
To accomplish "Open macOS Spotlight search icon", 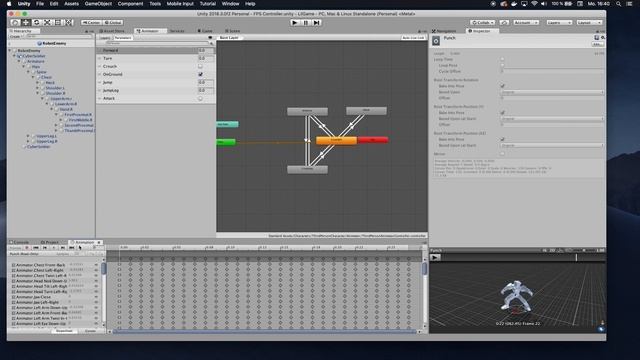I will click(x=619, y=4).
